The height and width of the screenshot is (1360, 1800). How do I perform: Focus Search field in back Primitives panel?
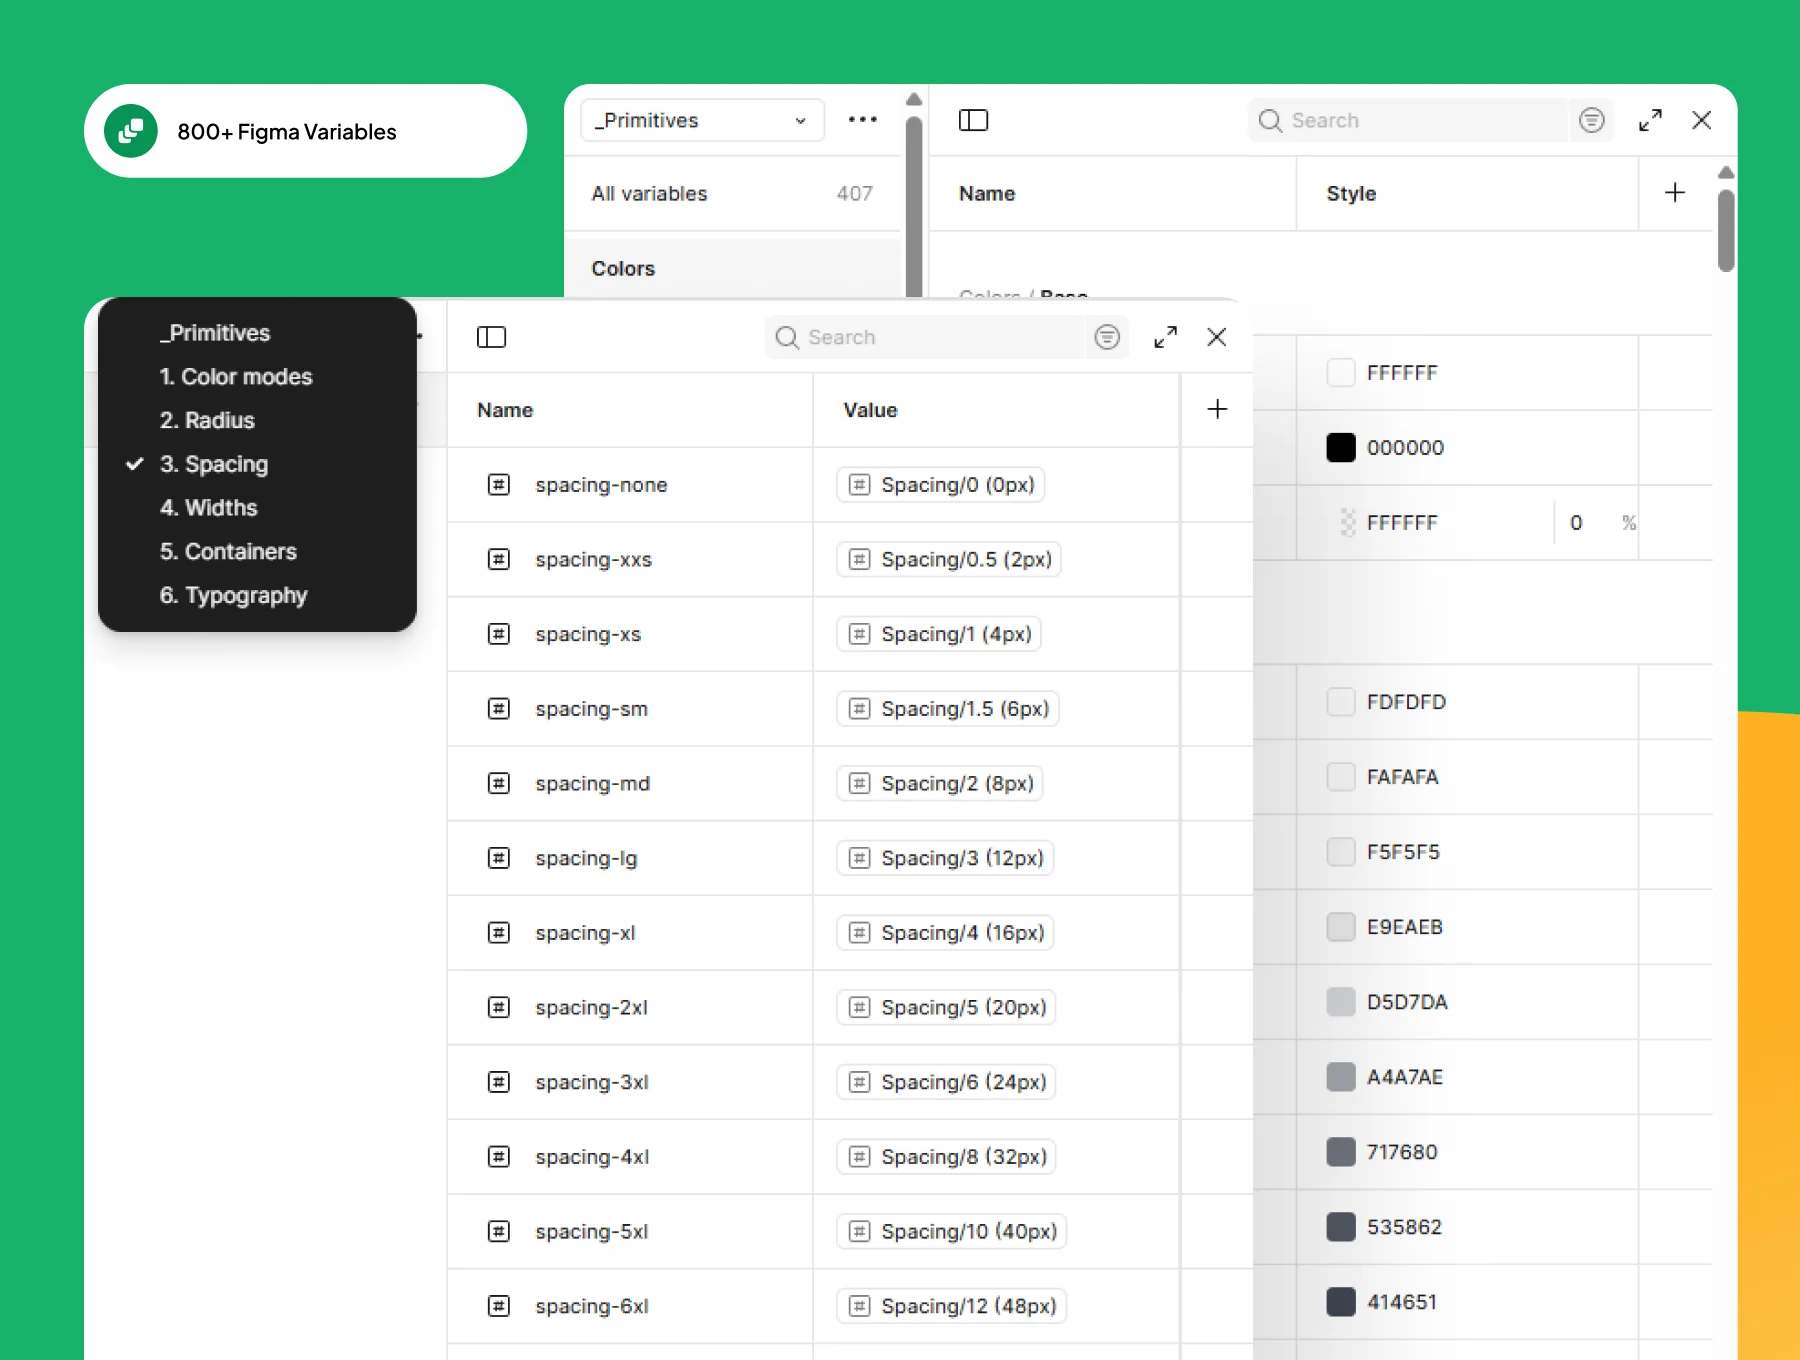tap(1409, 120)
